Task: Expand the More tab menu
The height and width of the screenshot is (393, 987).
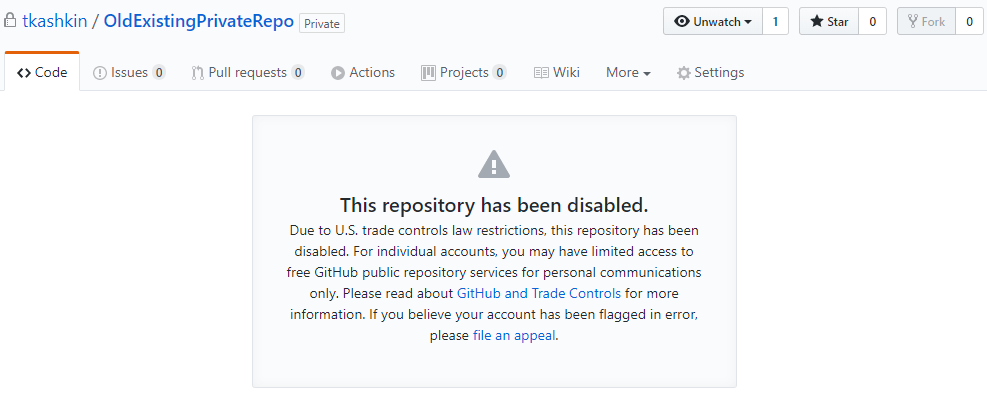Action: click(x=628, y=72)
